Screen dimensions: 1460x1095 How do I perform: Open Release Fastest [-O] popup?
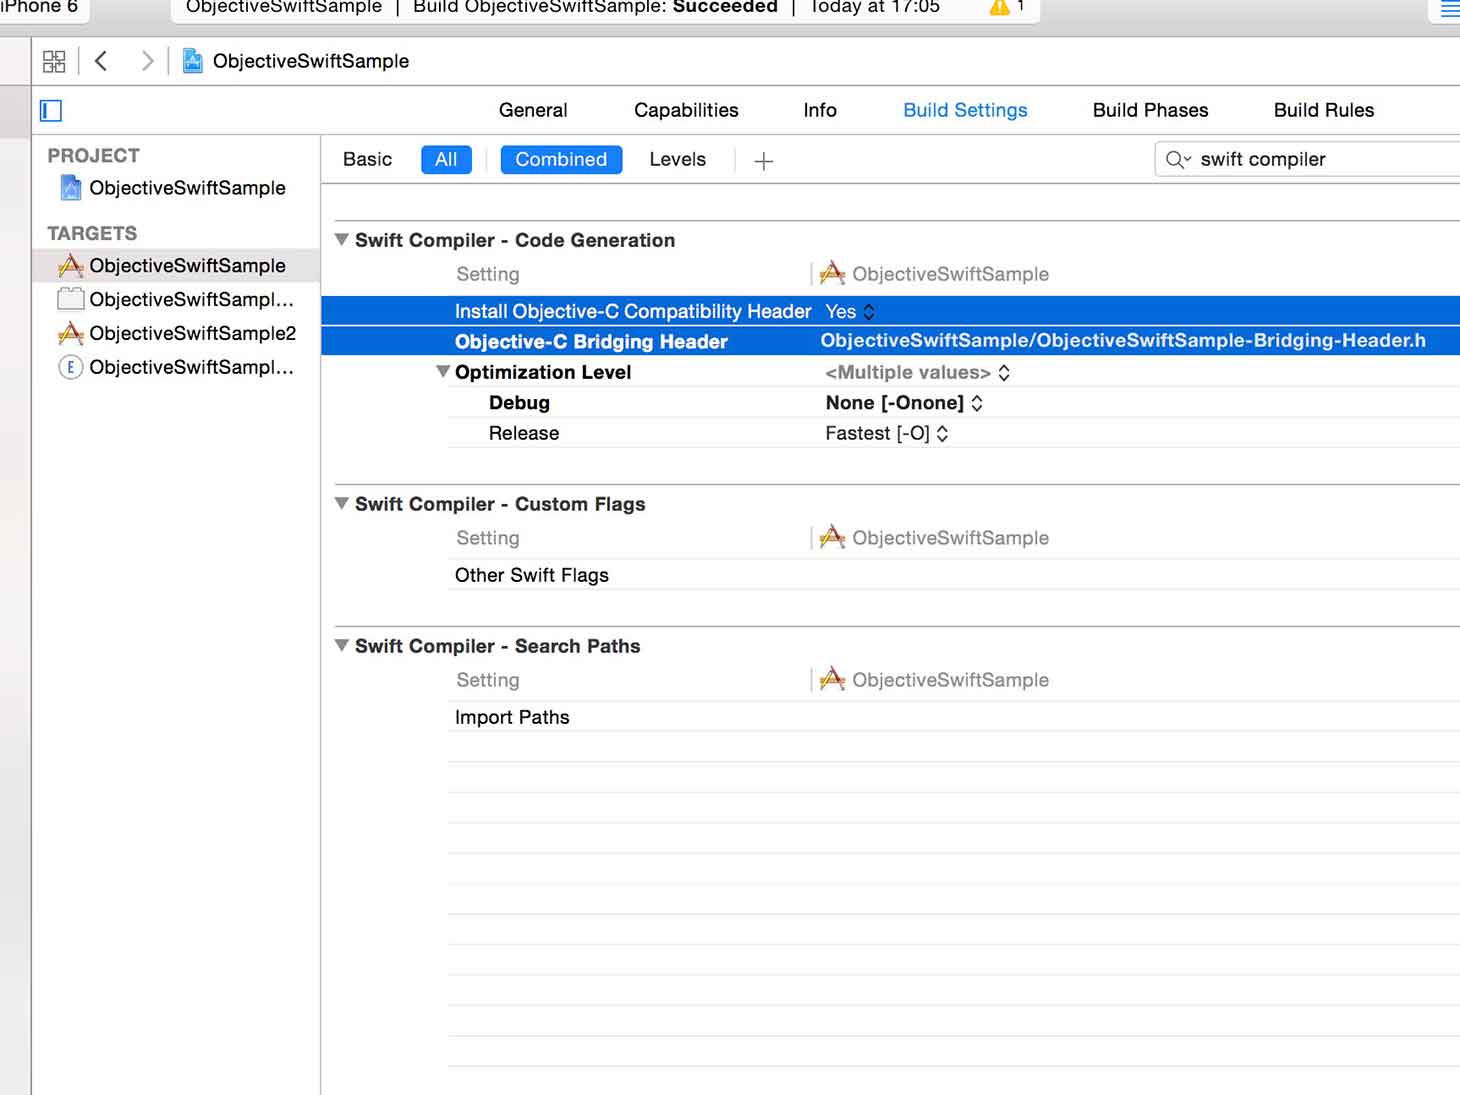tap(887, 433)
